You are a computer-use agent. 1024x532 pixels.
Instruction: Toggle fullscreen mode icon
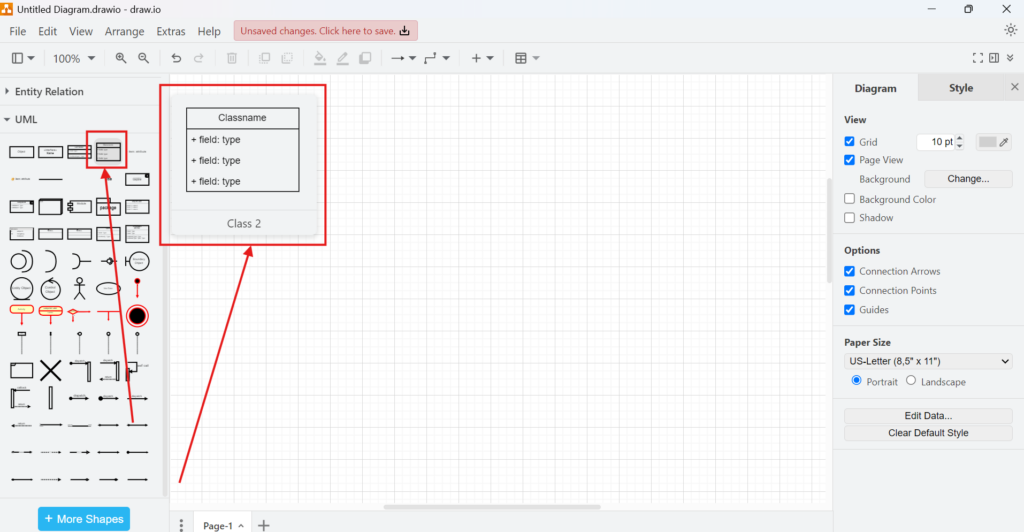click(978, 58)
